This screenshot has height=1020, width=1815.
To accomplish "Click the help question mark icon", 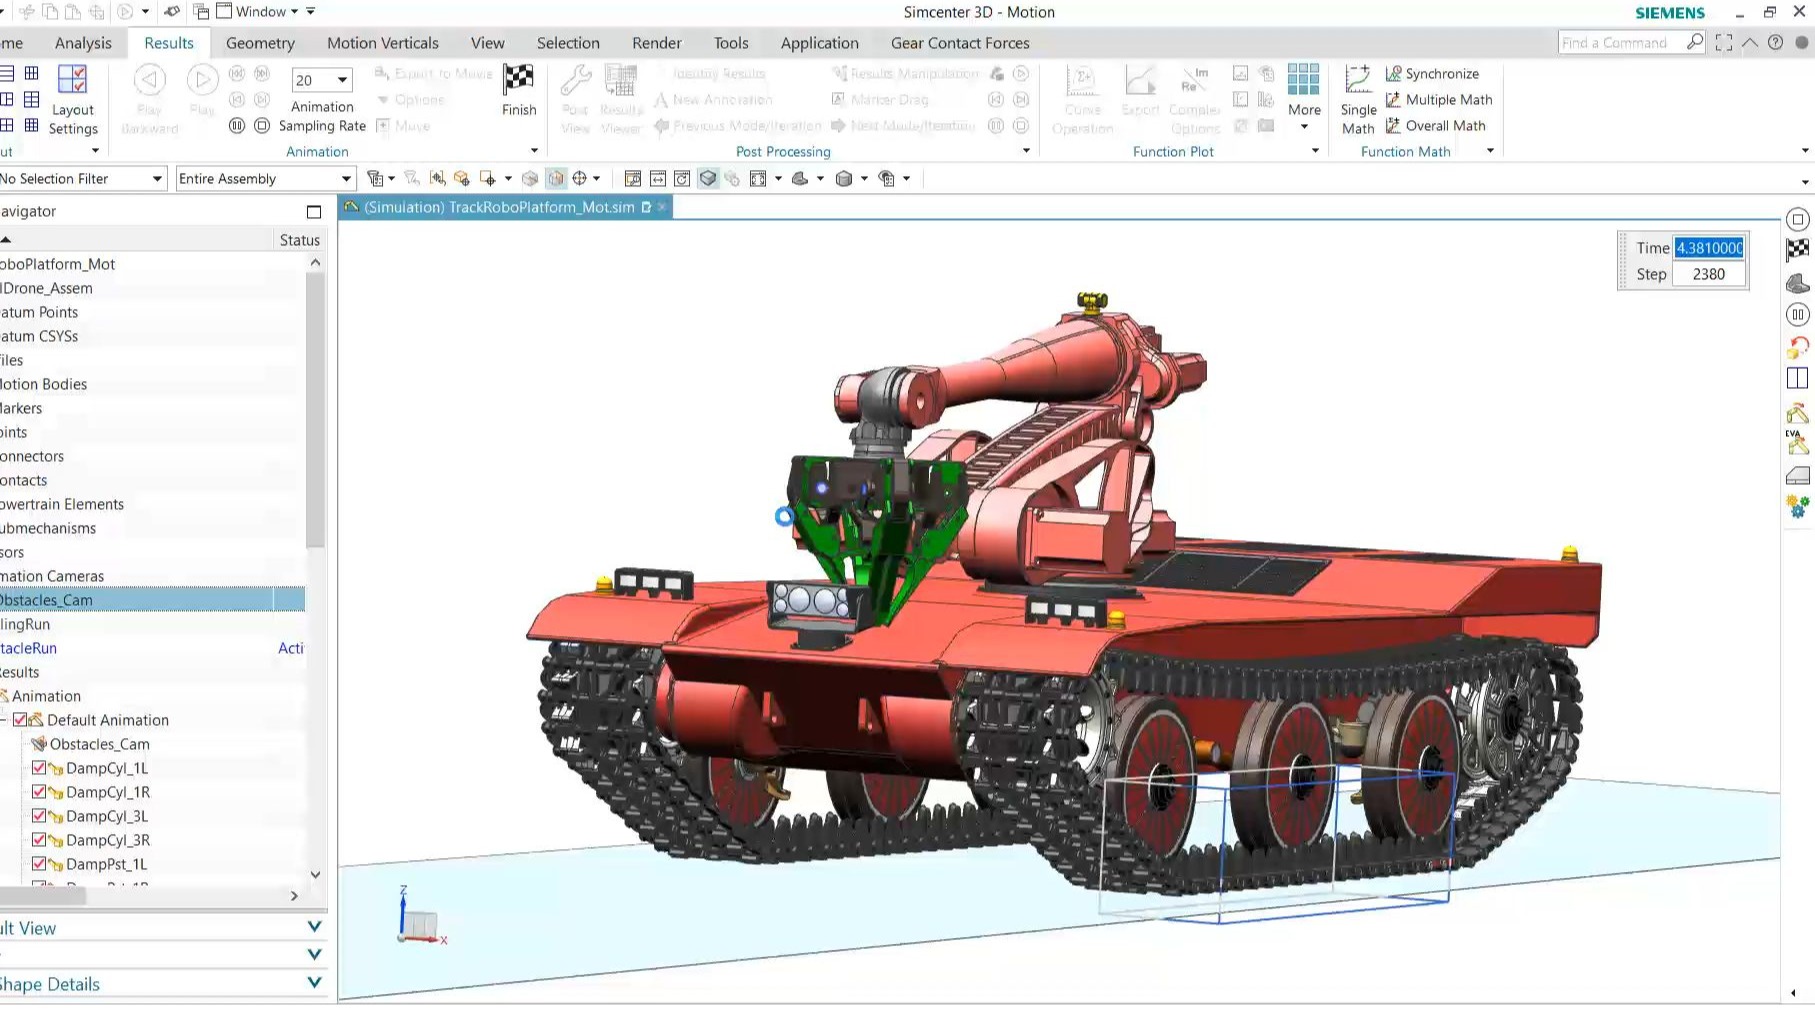I will pos(1776,42).
